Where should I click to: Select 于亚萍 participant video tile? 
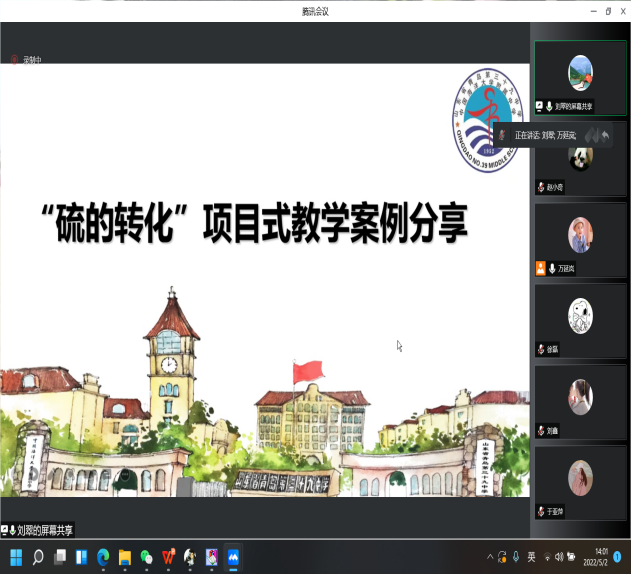(580, 482)
